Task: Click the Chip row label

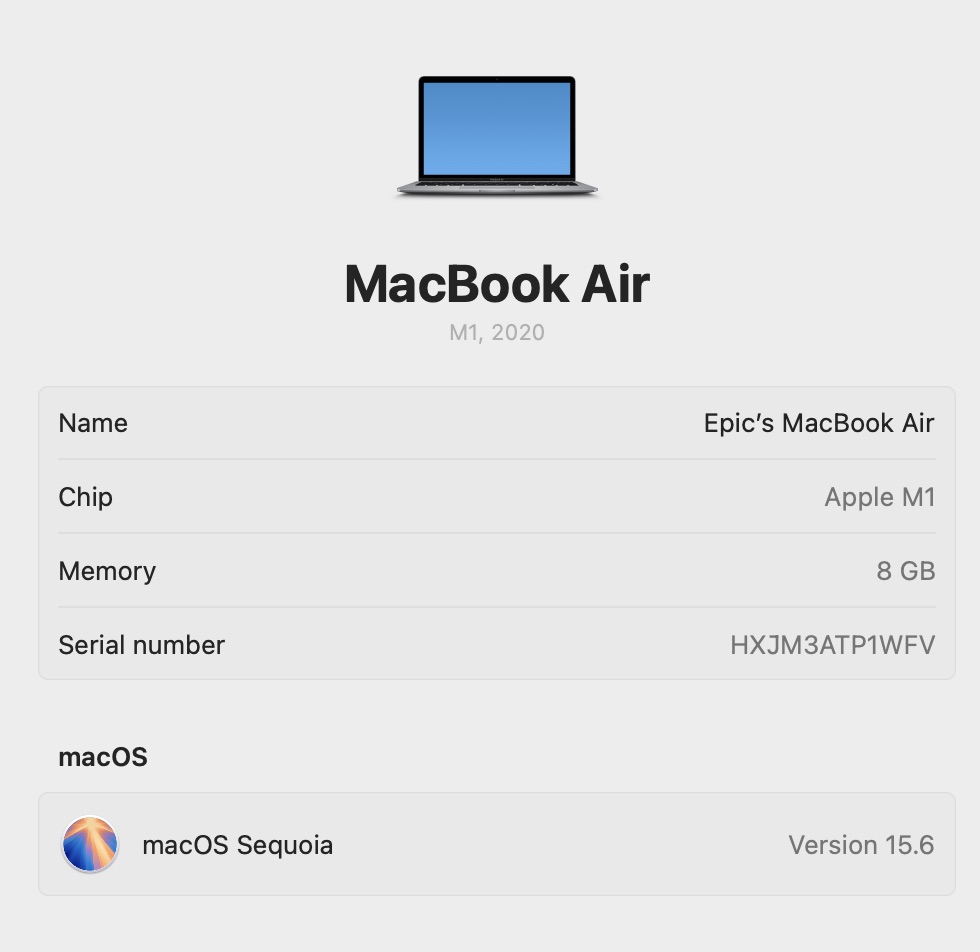Action: coord(86,497)
